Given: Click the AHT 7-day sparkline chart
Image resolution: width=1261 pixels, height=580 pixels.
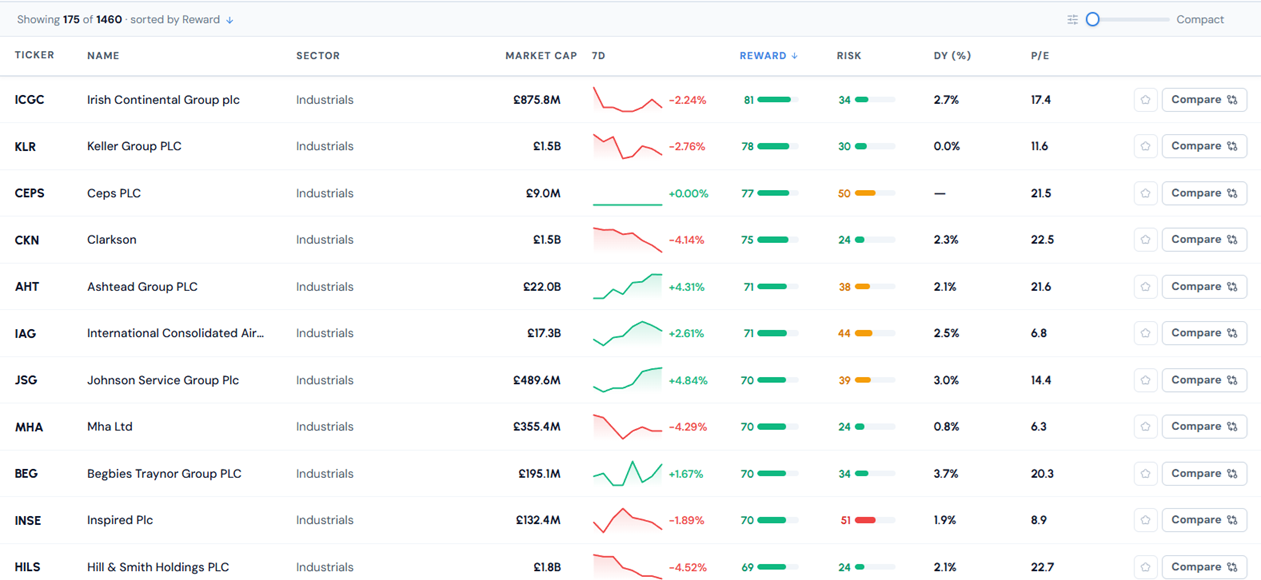Looking at the screenshot, I should click(627, 286).
